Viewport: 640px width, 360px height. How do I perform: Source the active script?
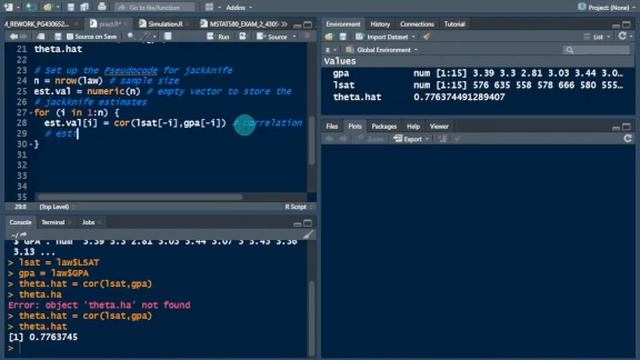pos(272,37)
